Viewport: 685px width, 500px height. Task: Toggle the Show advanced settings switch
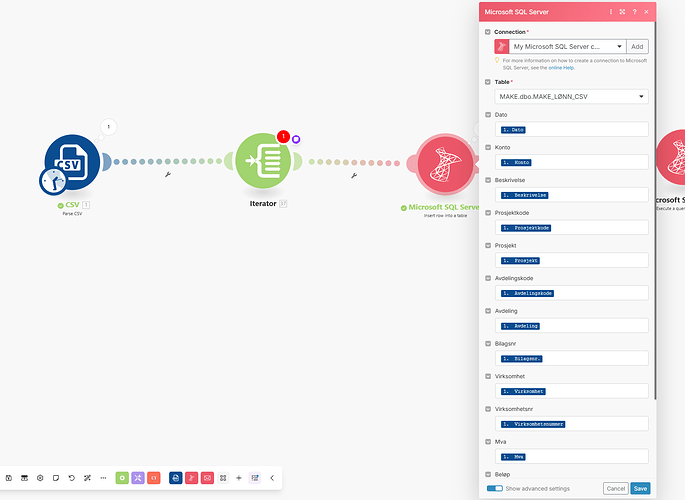495,488
